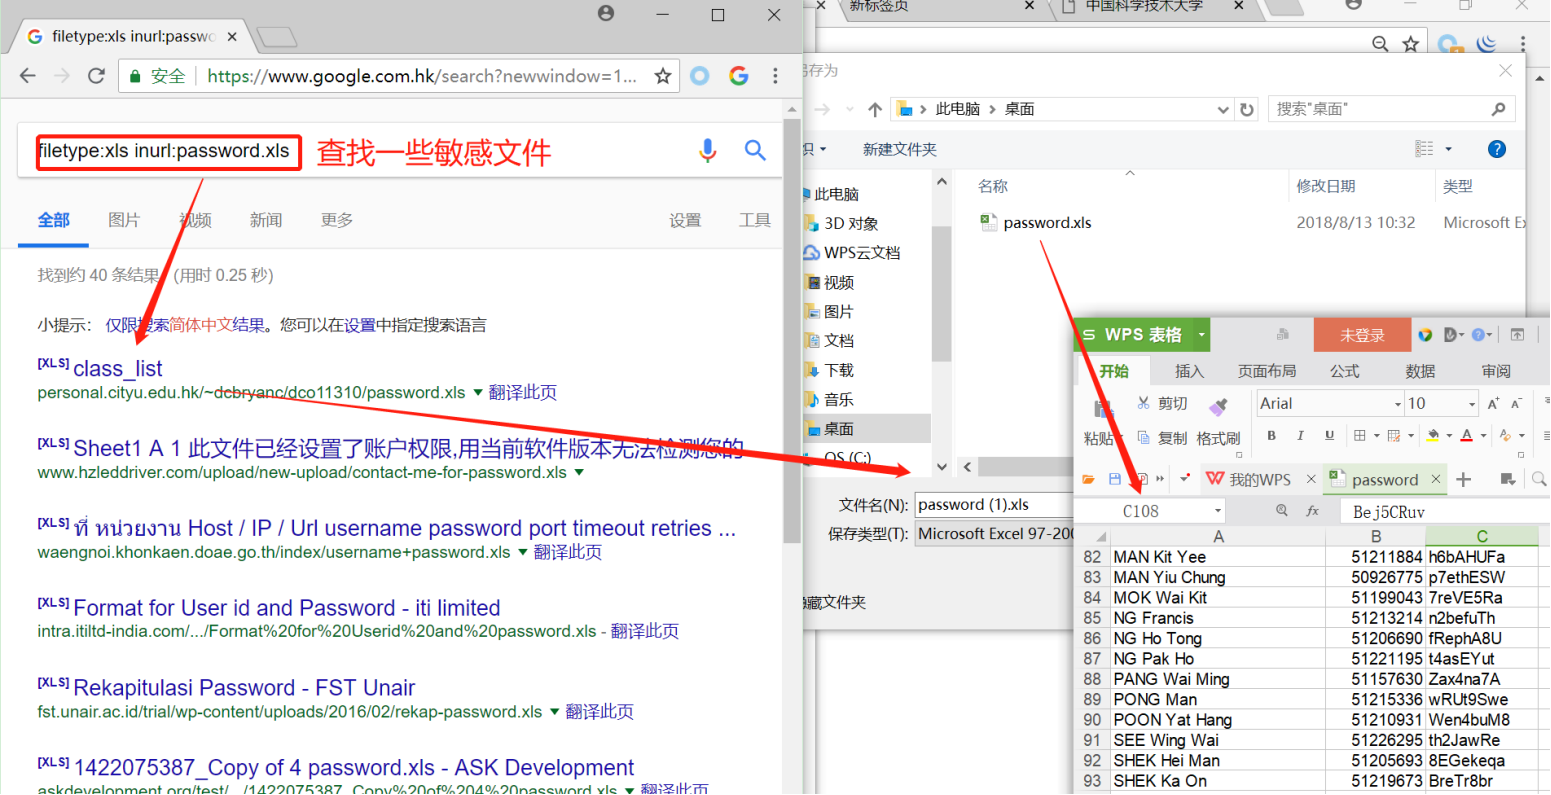The height and width of the screenshot is (795, 1551).
Task: Open the 公式 ribbon tab in WPS
Action: (1345, 371)
